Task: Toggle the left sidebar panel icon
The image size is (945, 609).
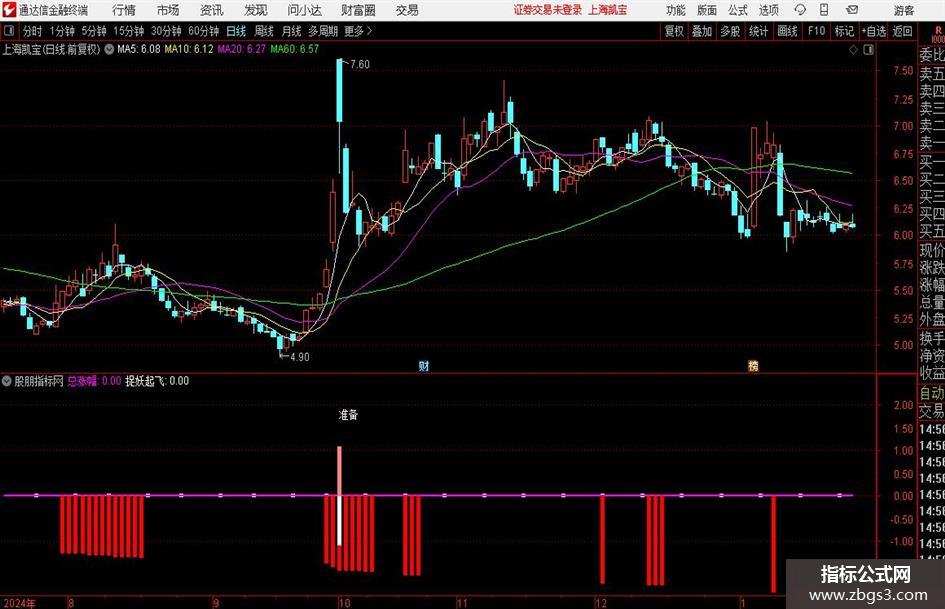Action: (9, 31)
